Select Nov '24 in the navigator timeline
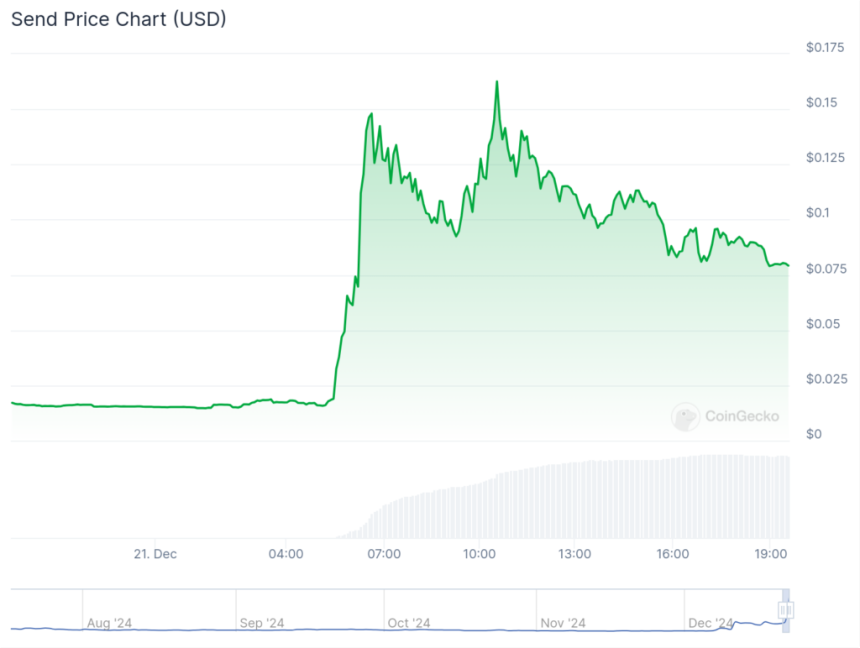This screenshot has height=648, width=860. 563,623
